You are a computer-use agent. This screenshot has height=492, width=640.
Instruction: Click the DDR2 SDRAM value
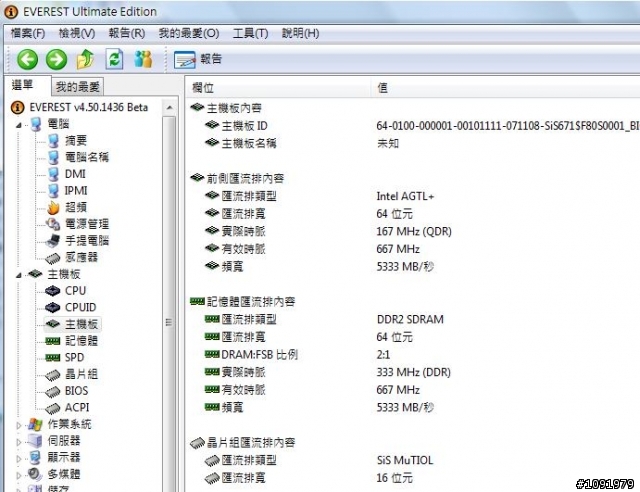coord(410,320)
